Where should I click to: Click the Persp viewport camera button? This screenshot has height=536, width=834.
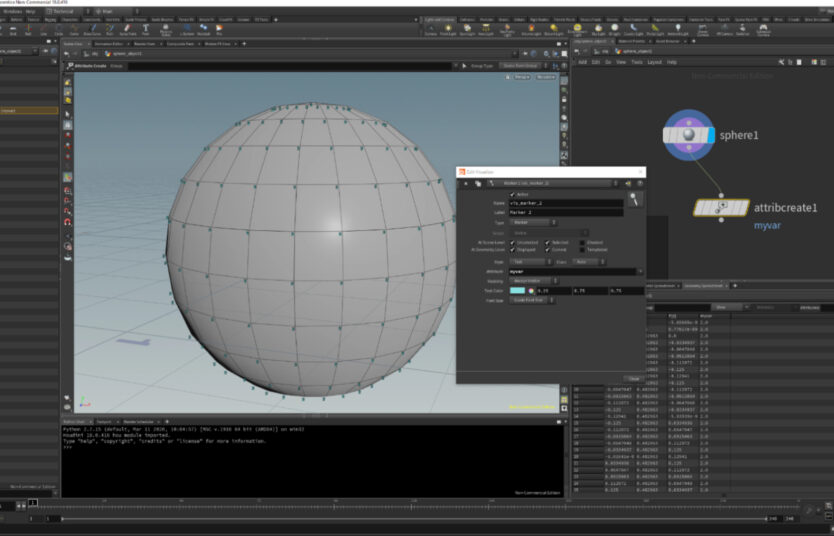(521, 77)
